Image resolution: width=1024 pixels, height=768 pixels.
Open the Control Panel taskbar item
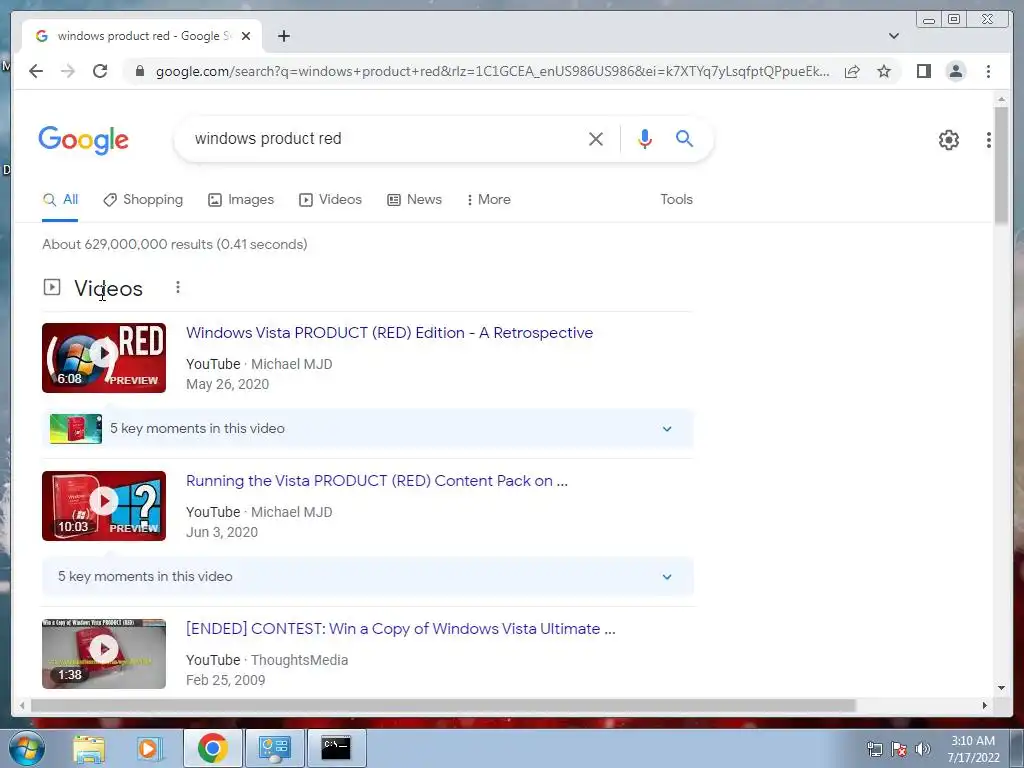274,748
